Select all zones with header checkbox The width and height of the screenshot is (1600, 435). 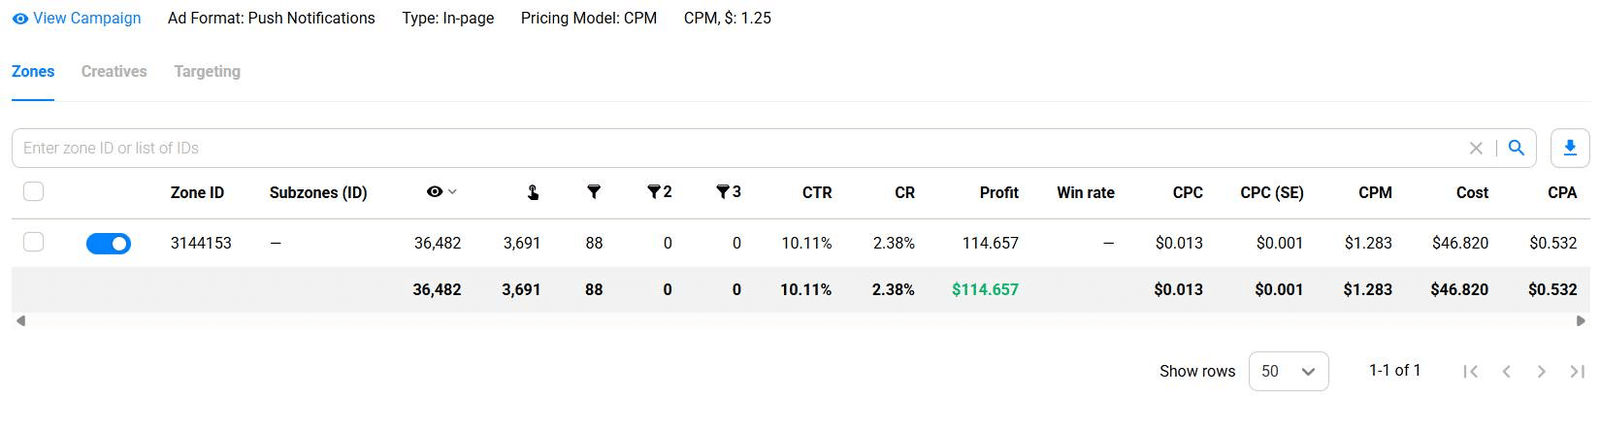click(34, 192)
